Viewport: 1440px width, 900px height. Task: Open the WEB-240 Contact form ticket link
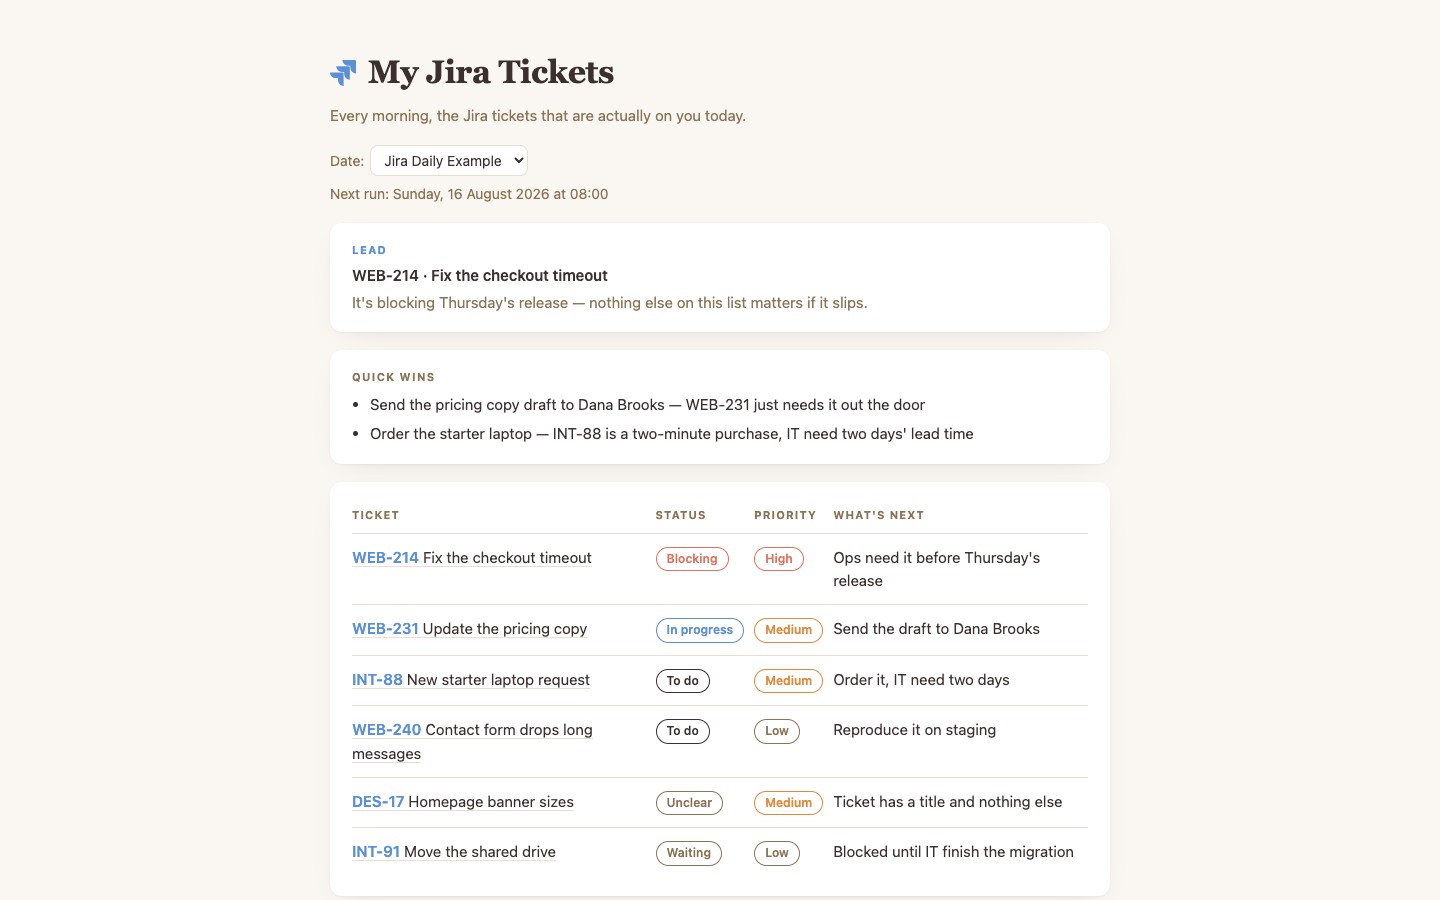[x=472, y=742]
